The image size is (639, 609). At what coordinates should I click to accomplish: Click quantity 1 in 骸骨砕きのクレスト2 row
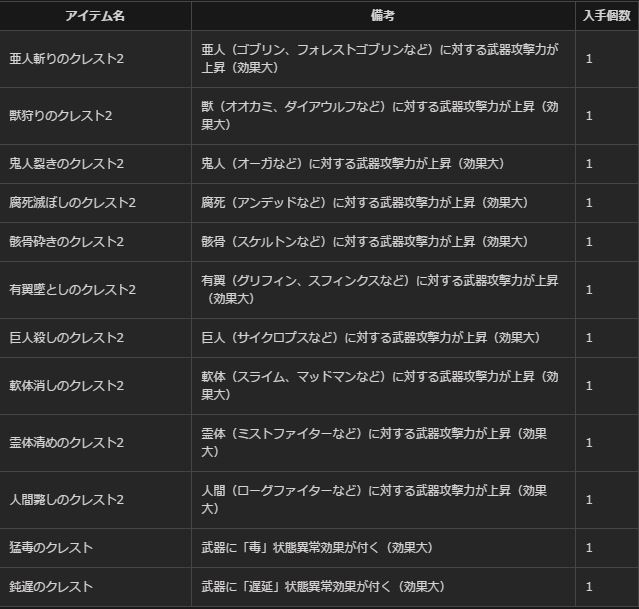(x=589, y=242)
